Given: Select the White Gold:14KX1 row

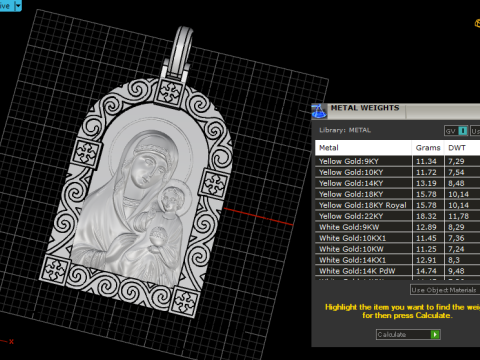Looking at the screenshot, I should pos(398,260).
